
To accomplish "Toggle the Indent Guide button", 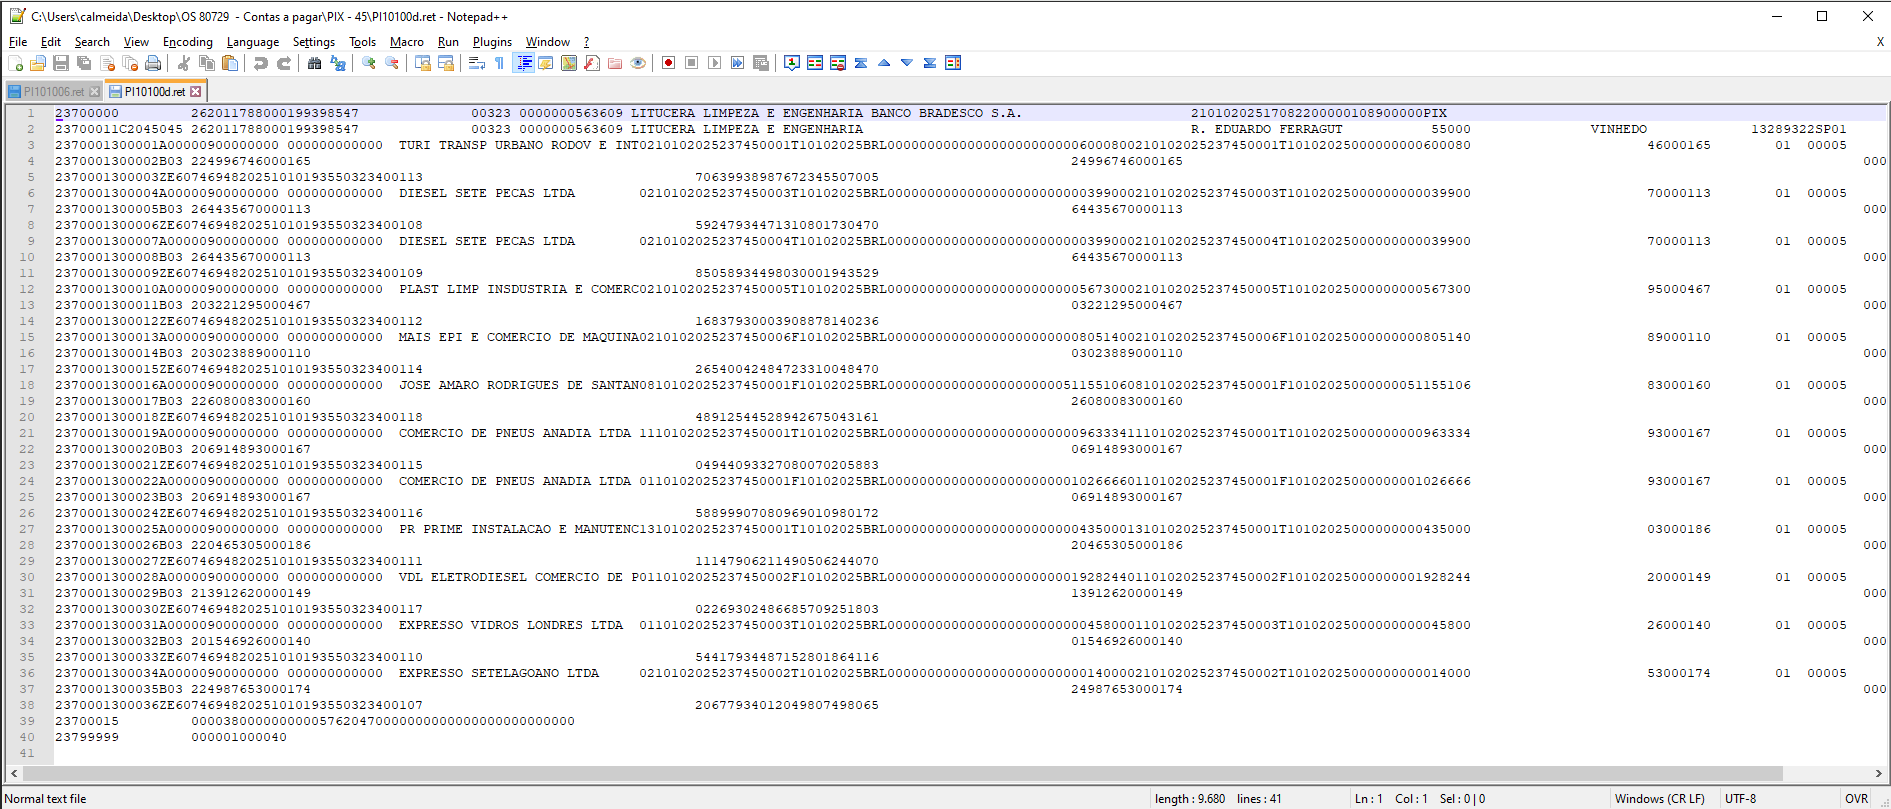I will 523,63.
